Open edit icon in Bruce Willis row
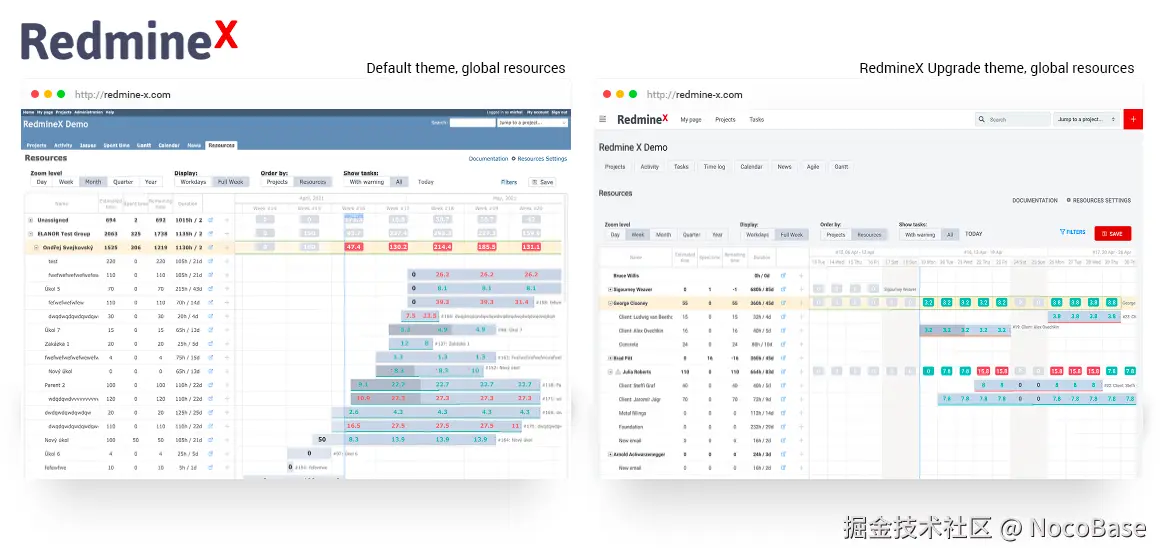The width and height of the screenshot is (1164, 559). [783, 275]
